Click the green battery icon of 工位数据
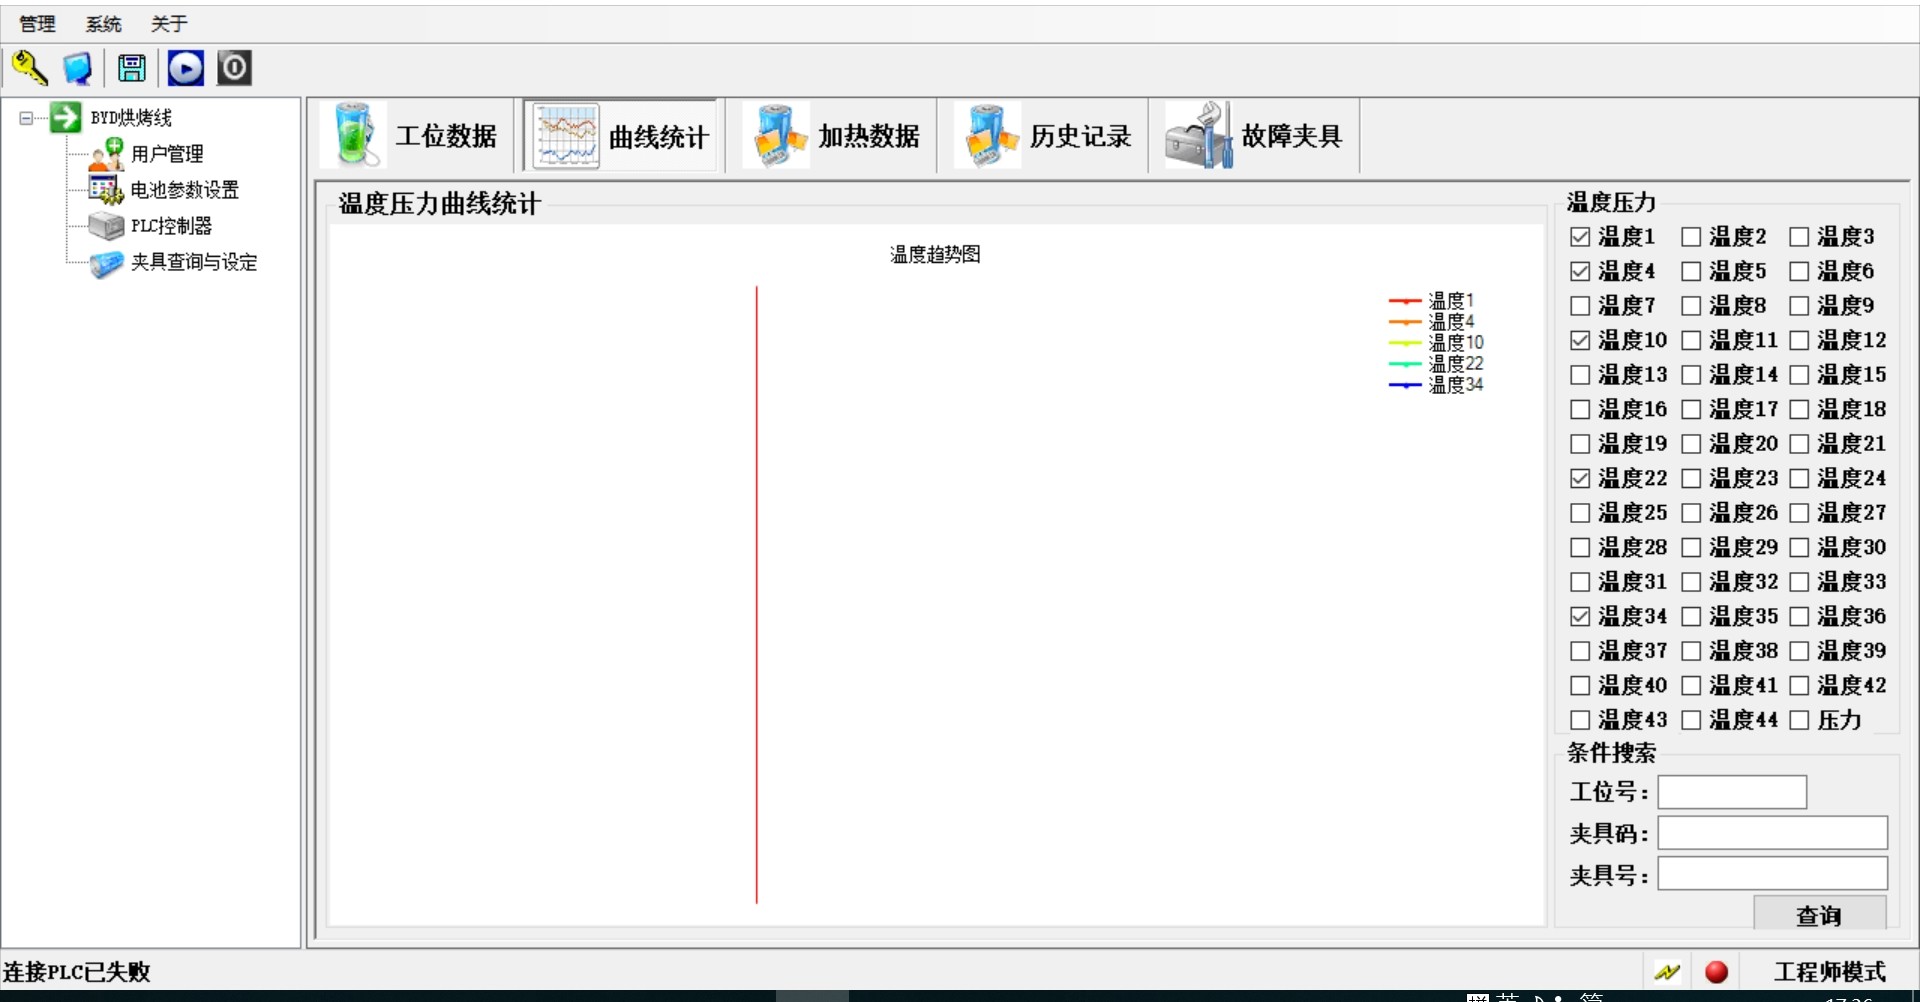 click(354, 135)
